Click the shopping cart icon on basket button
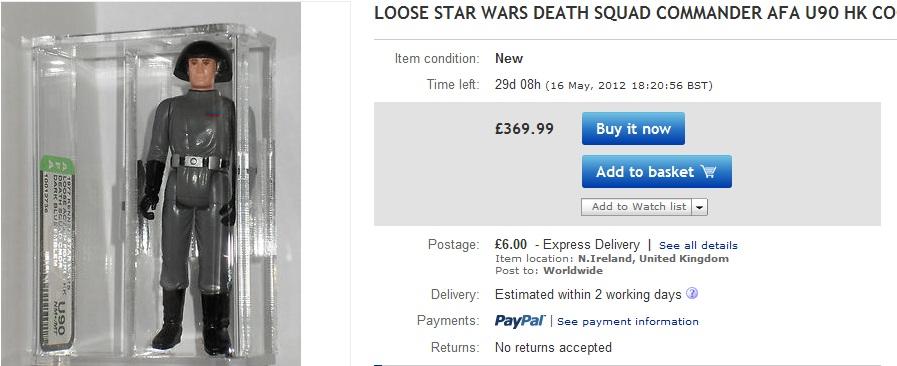The image size is (897, 366). click(x=708, y=172)
